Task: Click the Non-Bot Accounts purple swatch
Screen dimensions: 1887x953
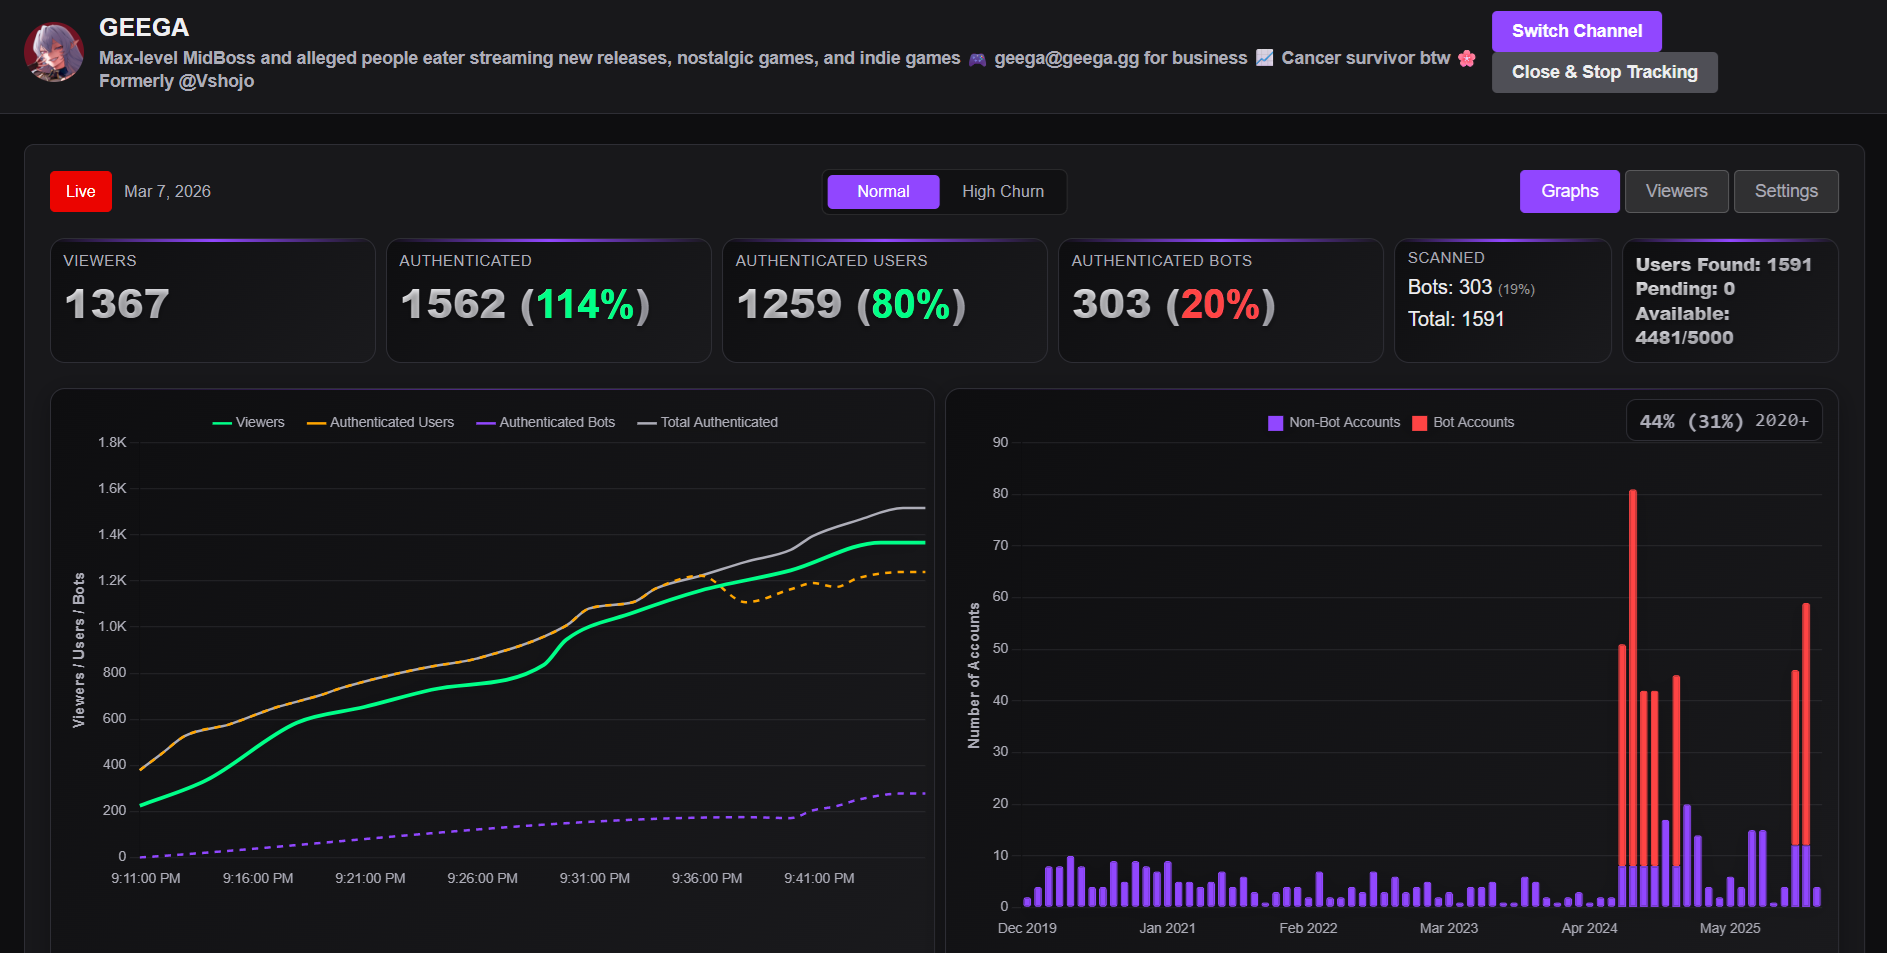Action: [1275, 423]
